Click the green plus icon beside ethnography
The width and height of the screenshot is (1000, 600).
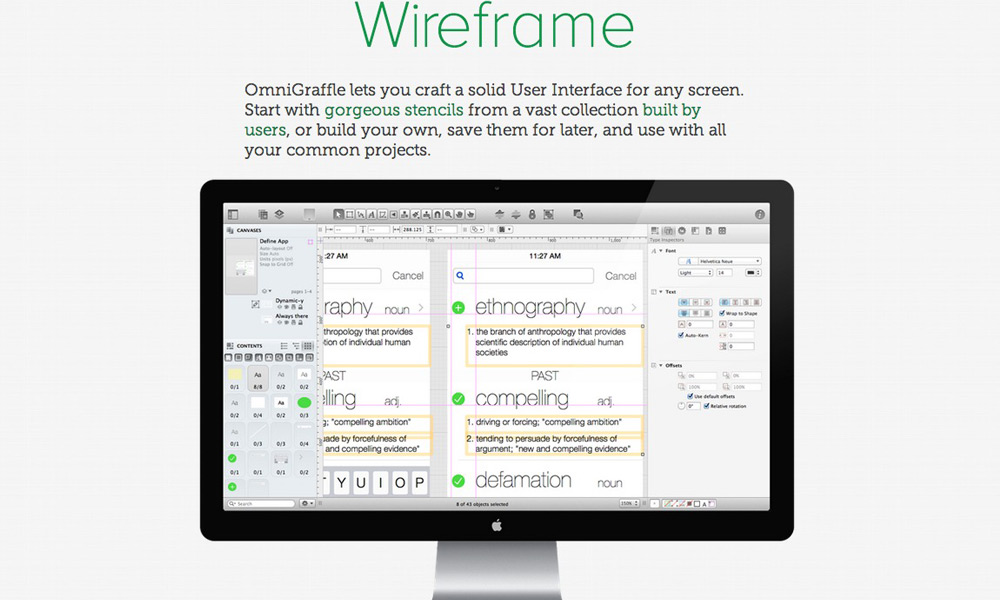(x=458, y=308)
